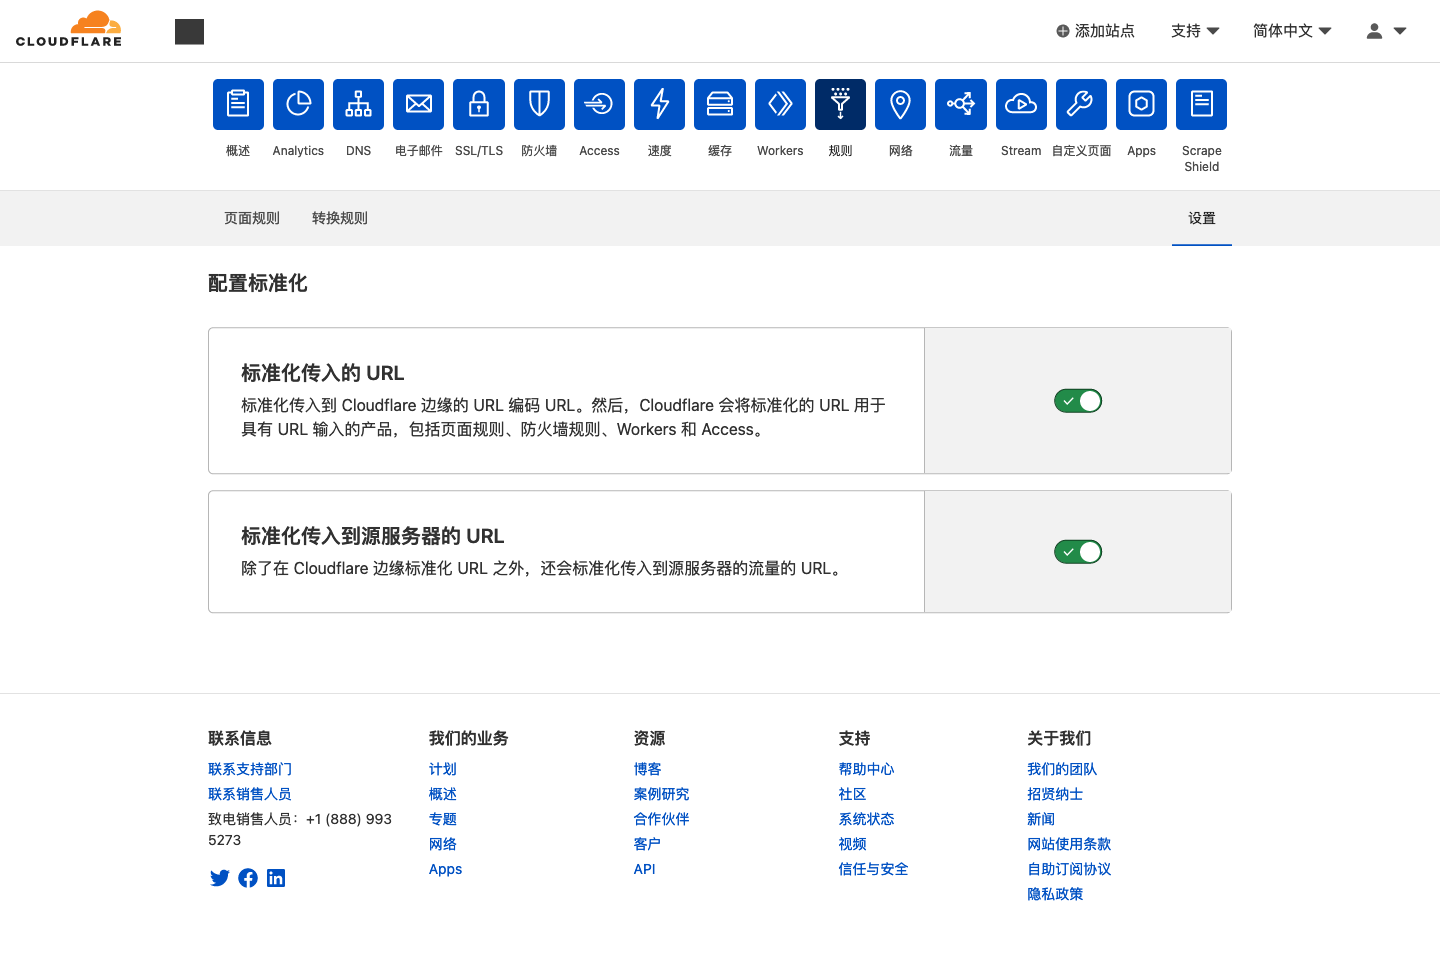Toggle off 标准化传入的 URL switch
This screenshot has height=956, width=1440.
[1078, 401]
